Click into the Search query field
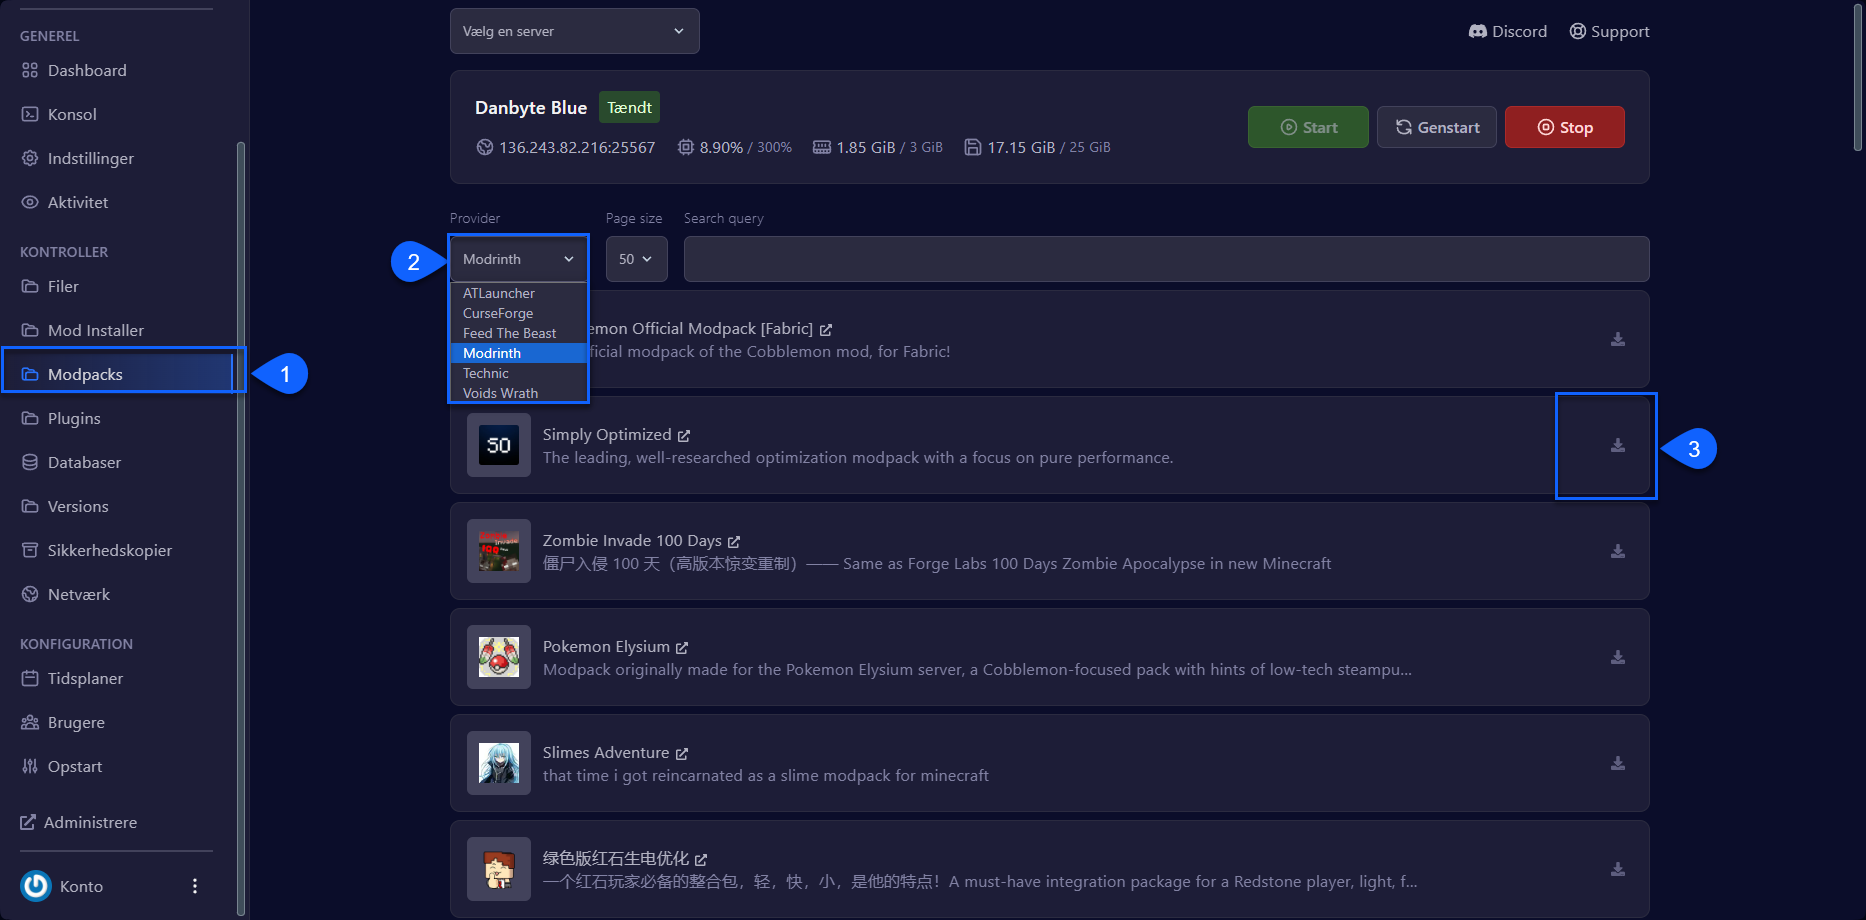This screenshot has width=1866, height=920. click(1166, 259)
